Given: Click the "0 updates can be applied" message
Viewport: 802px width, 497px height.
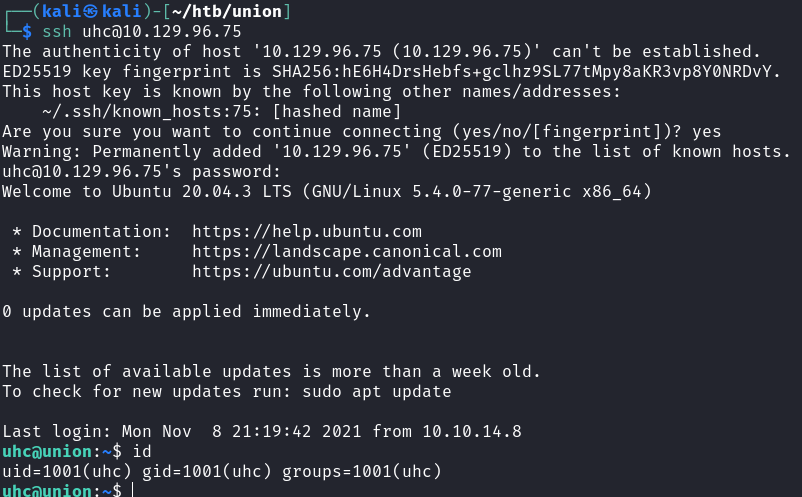Looking at the screenshot, I should (x=186, y=311).
